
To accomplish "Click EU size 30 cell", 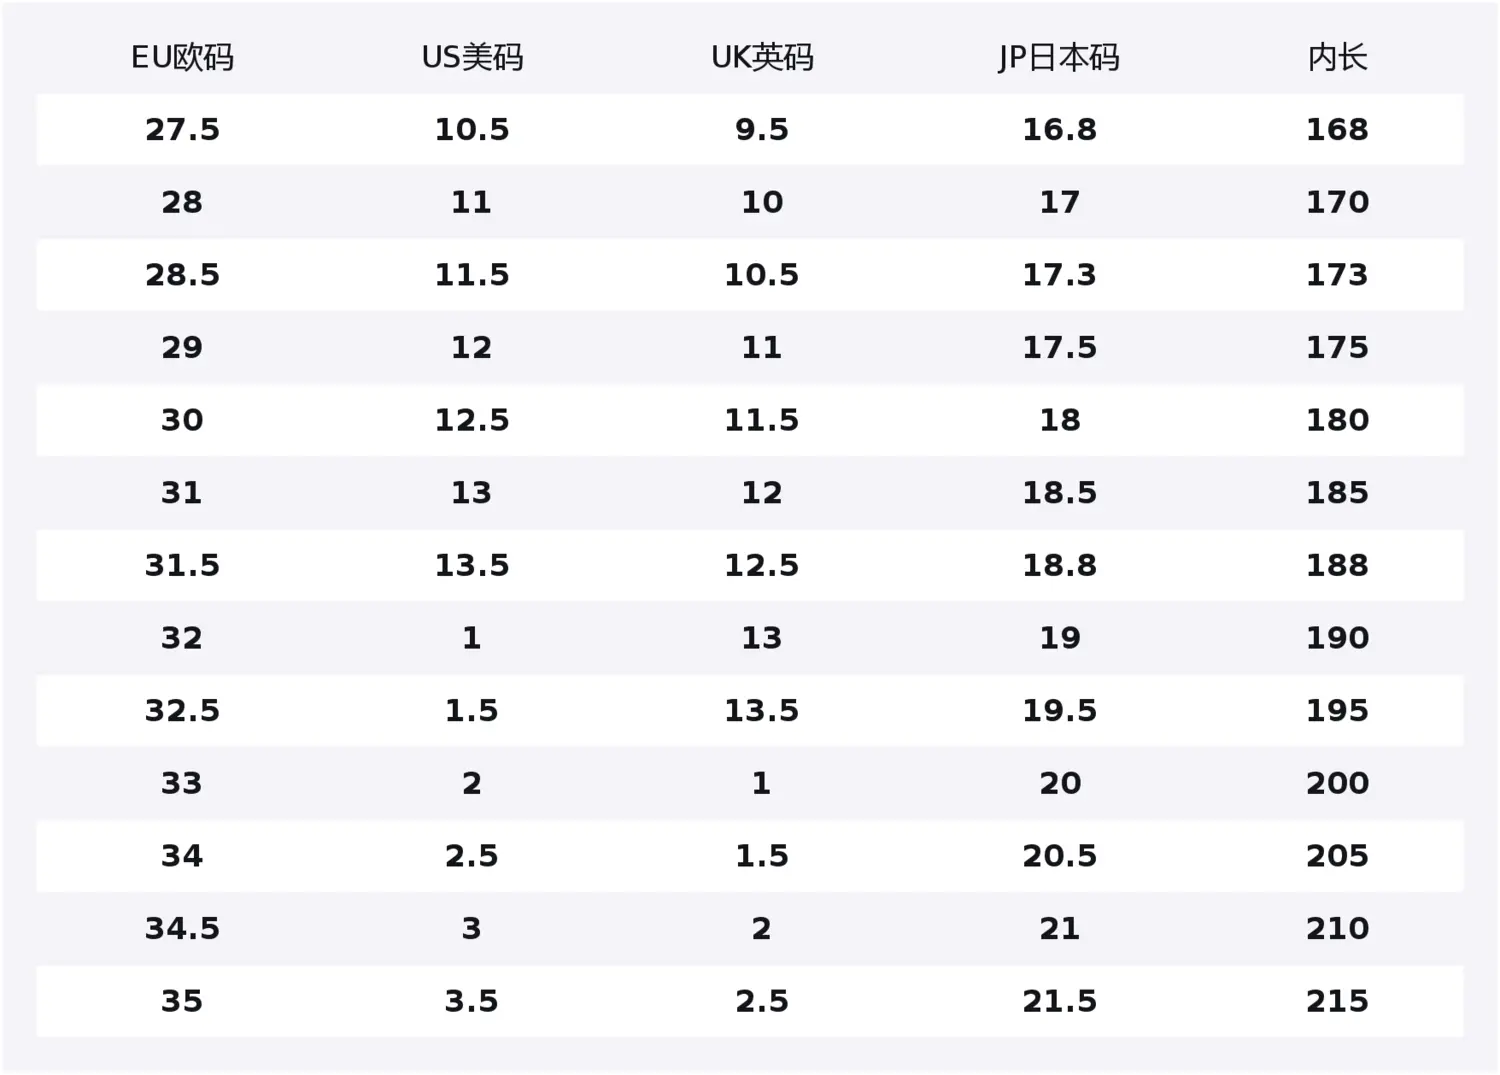I will pos(182,420).
